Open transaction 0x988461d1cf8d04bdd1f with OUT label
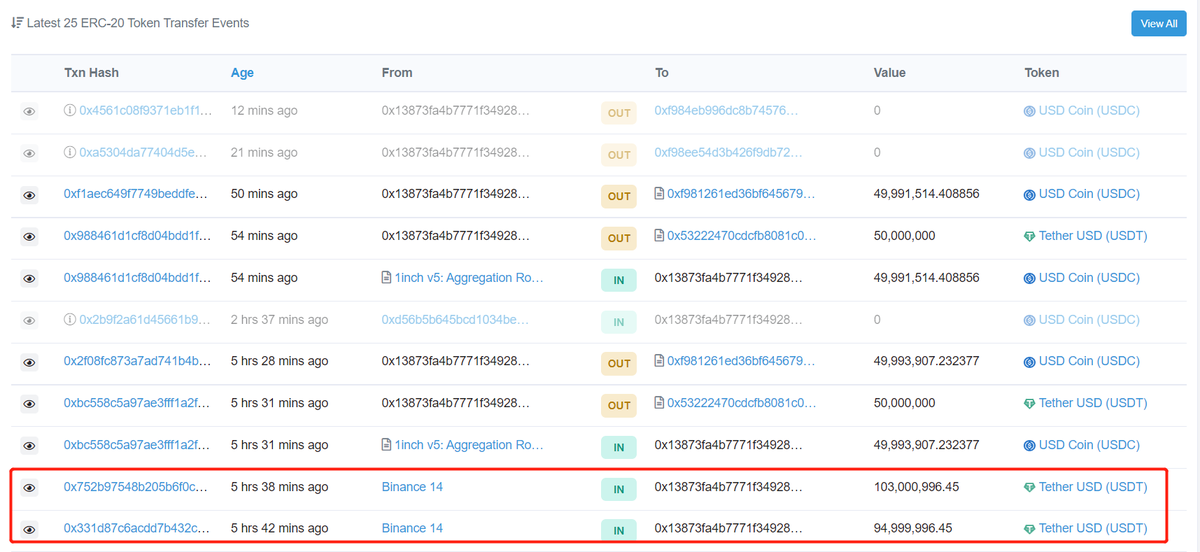The height and width of the screenshot is (552, 1200). 138,236
